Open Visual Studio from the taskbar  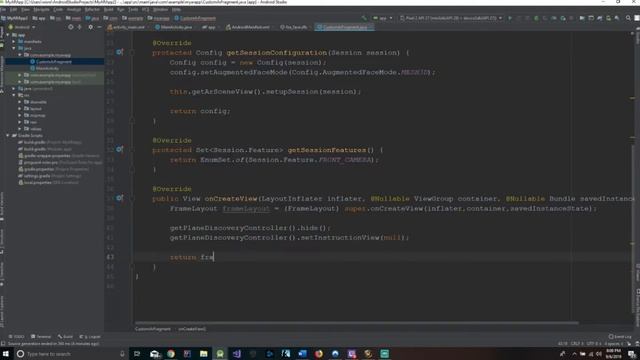[x=237, y=354]
